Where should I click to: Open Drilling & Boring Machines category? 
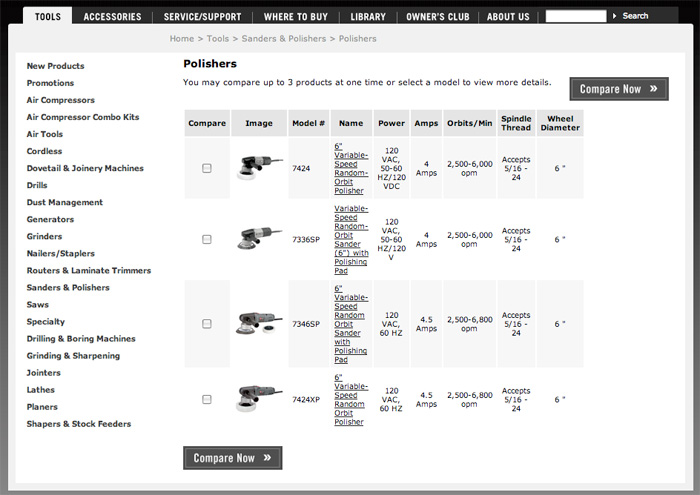pyautogui.click(x=81, y=339)
